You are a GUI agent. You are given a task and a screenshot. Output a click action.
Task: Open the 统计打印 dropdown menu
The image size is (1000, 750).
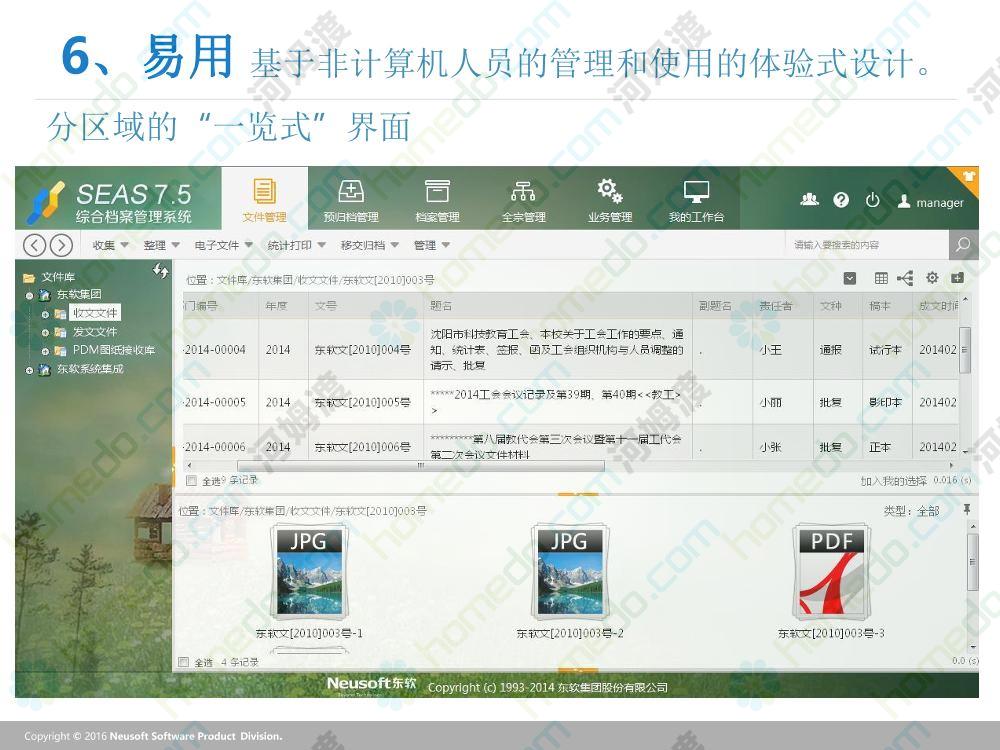297,245
